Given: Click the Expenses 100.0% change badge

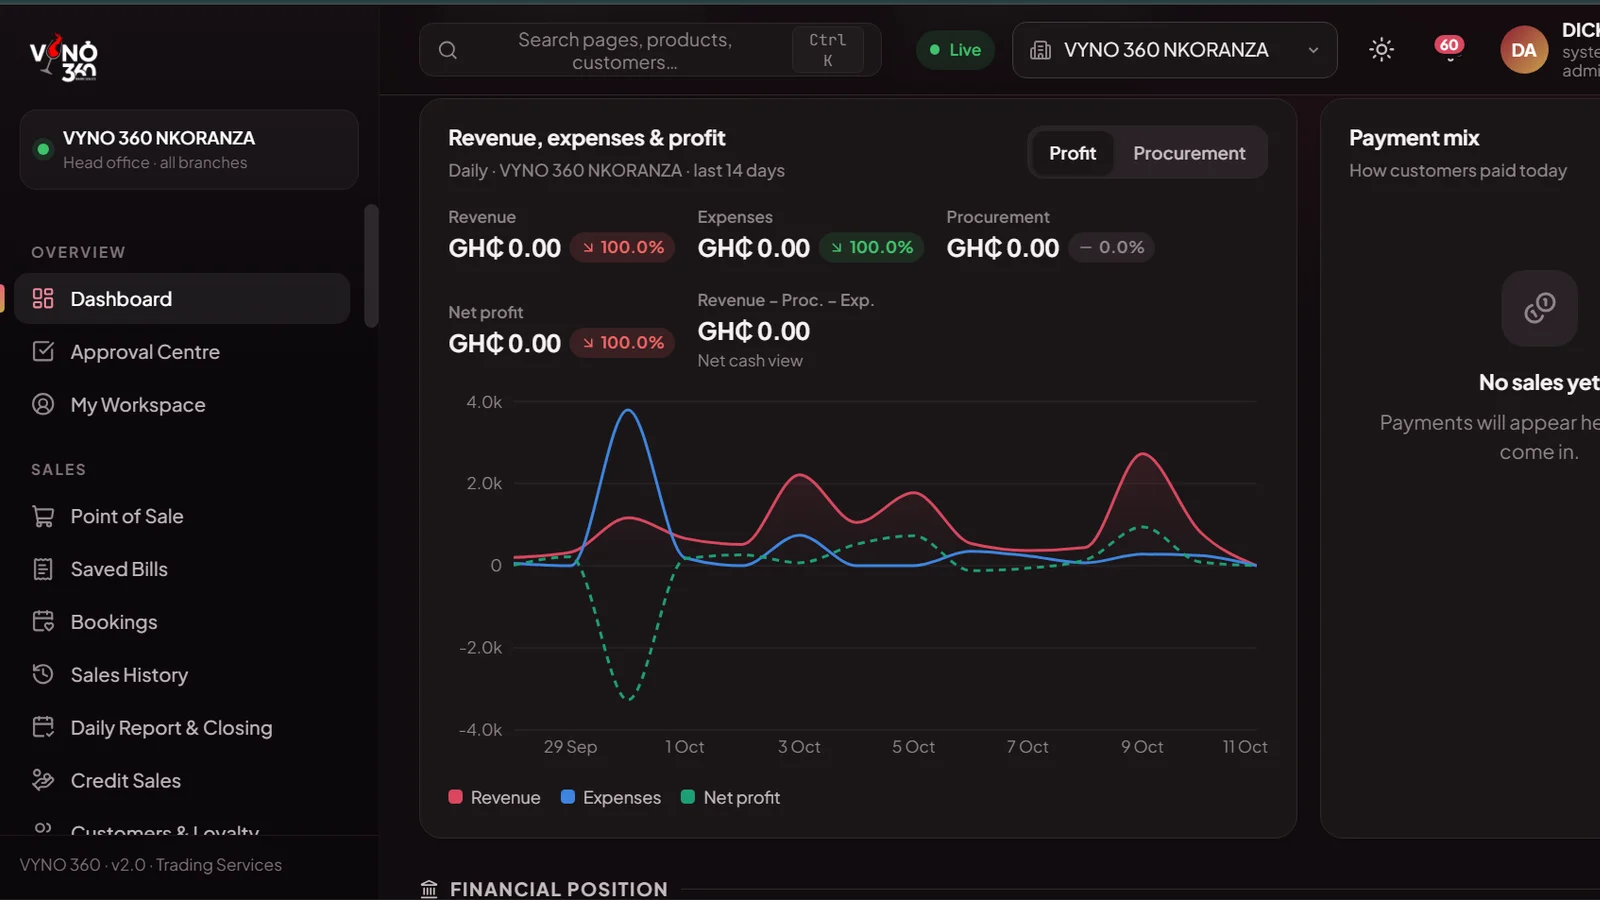Looking at the screenshot, I should (x=871, y=247).
